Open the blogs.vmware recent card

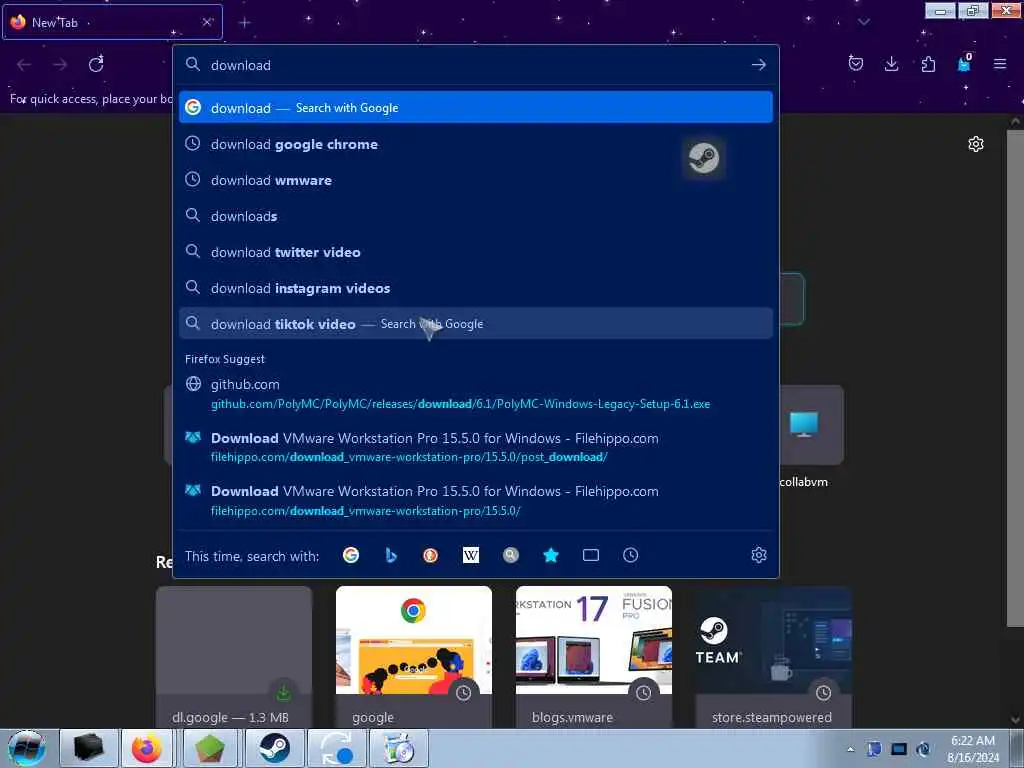(x=594, y=657)
